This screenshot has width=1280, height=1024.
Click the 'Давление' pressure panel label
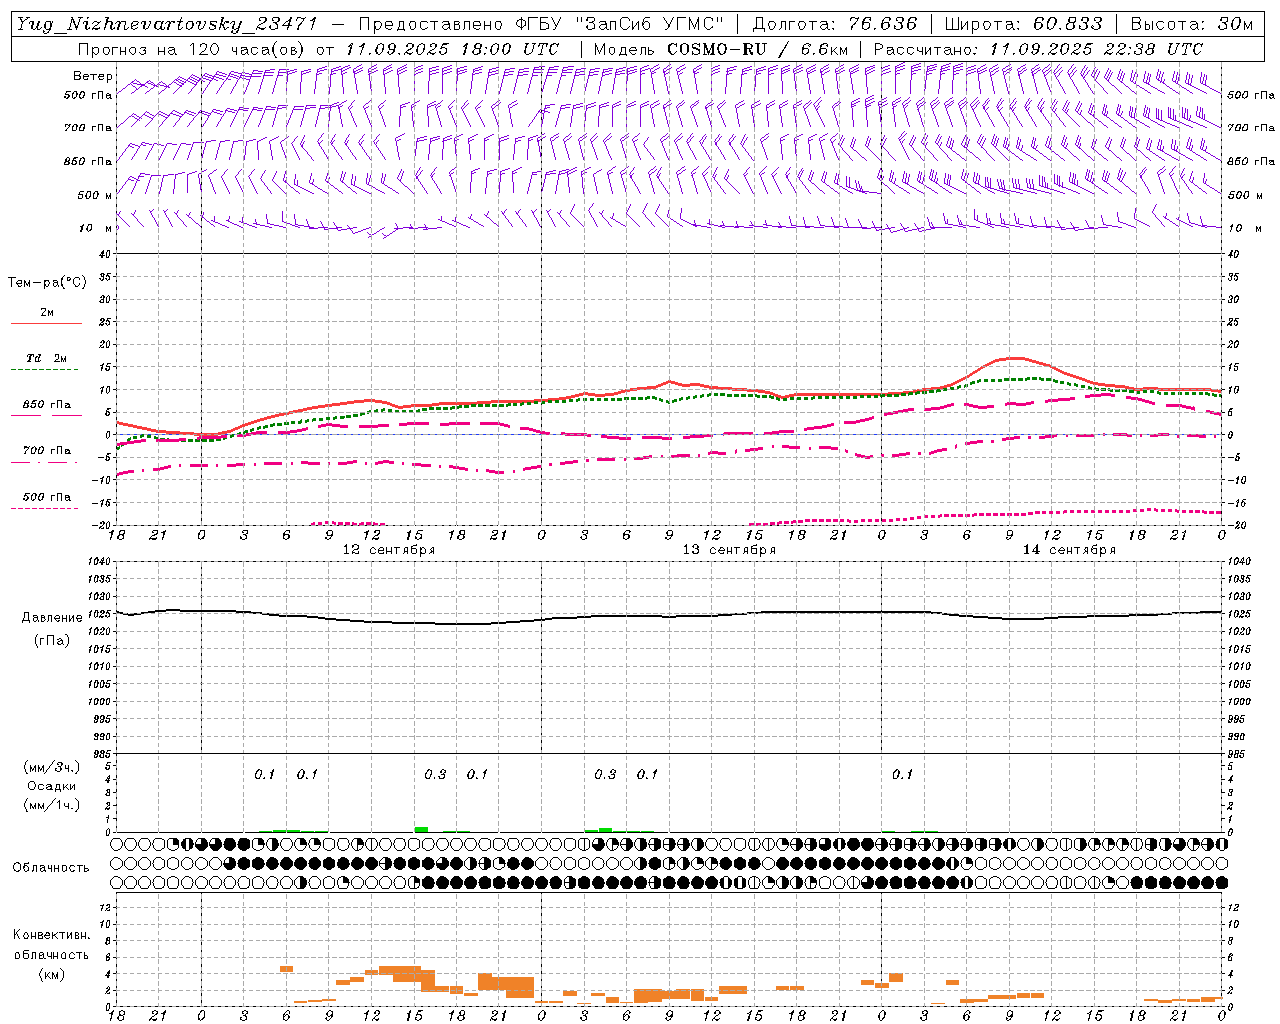click(x=52, y=618)
